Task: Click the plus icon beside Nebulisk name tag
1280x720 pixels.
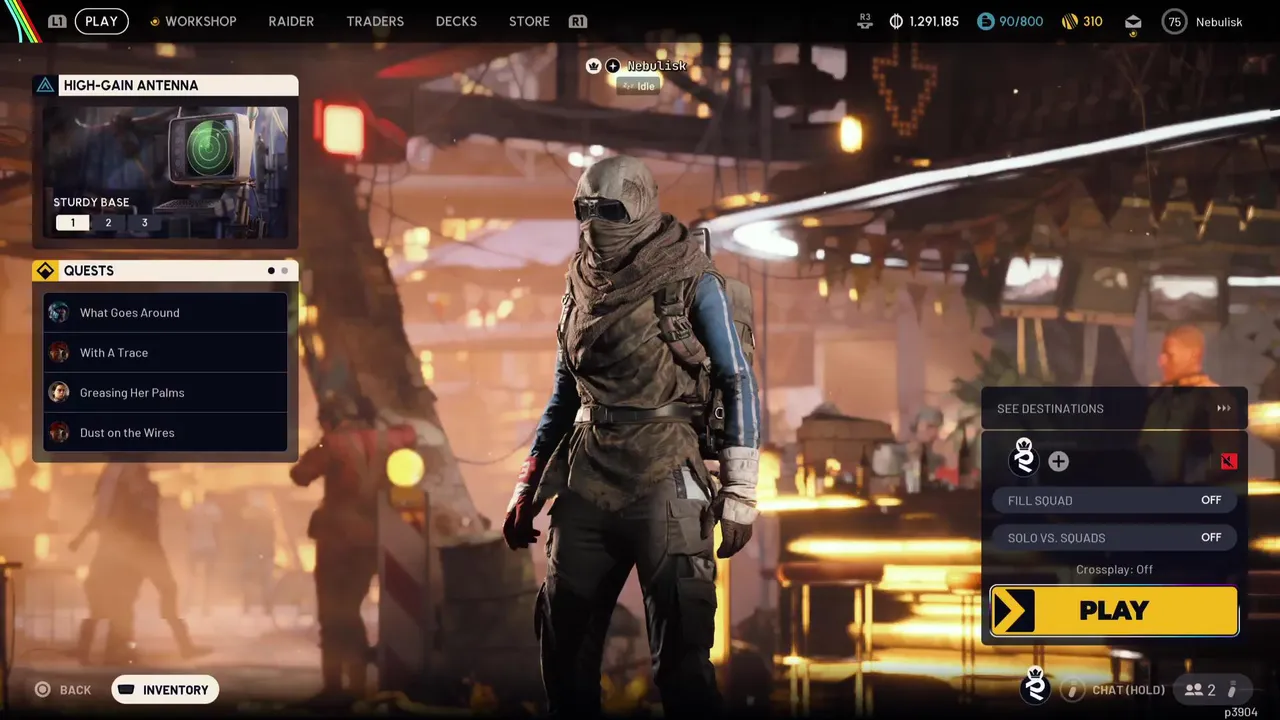Action: point(613,66)
